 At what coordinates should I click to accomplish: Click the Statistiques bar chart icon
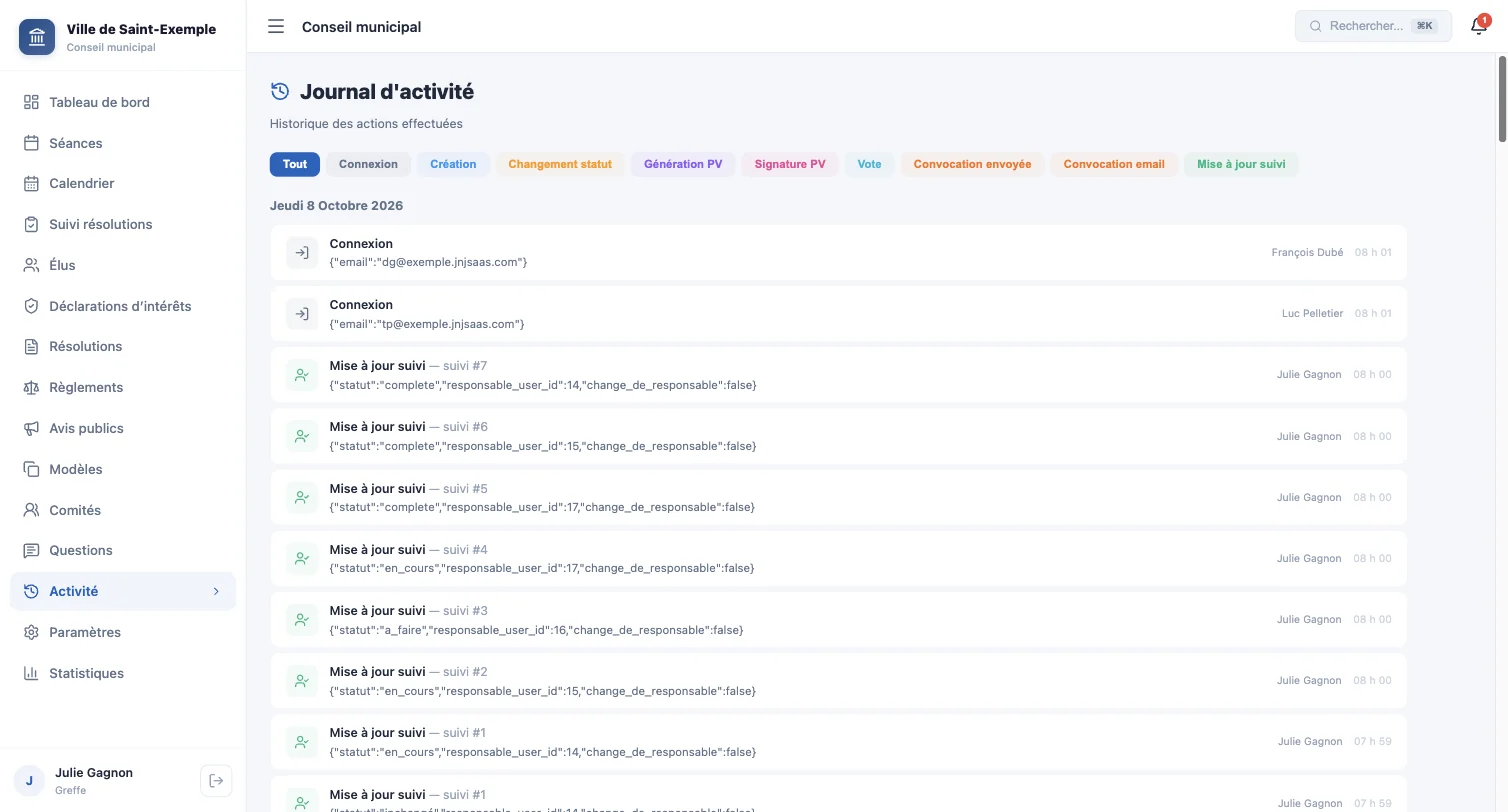click(x=31, y=673)
